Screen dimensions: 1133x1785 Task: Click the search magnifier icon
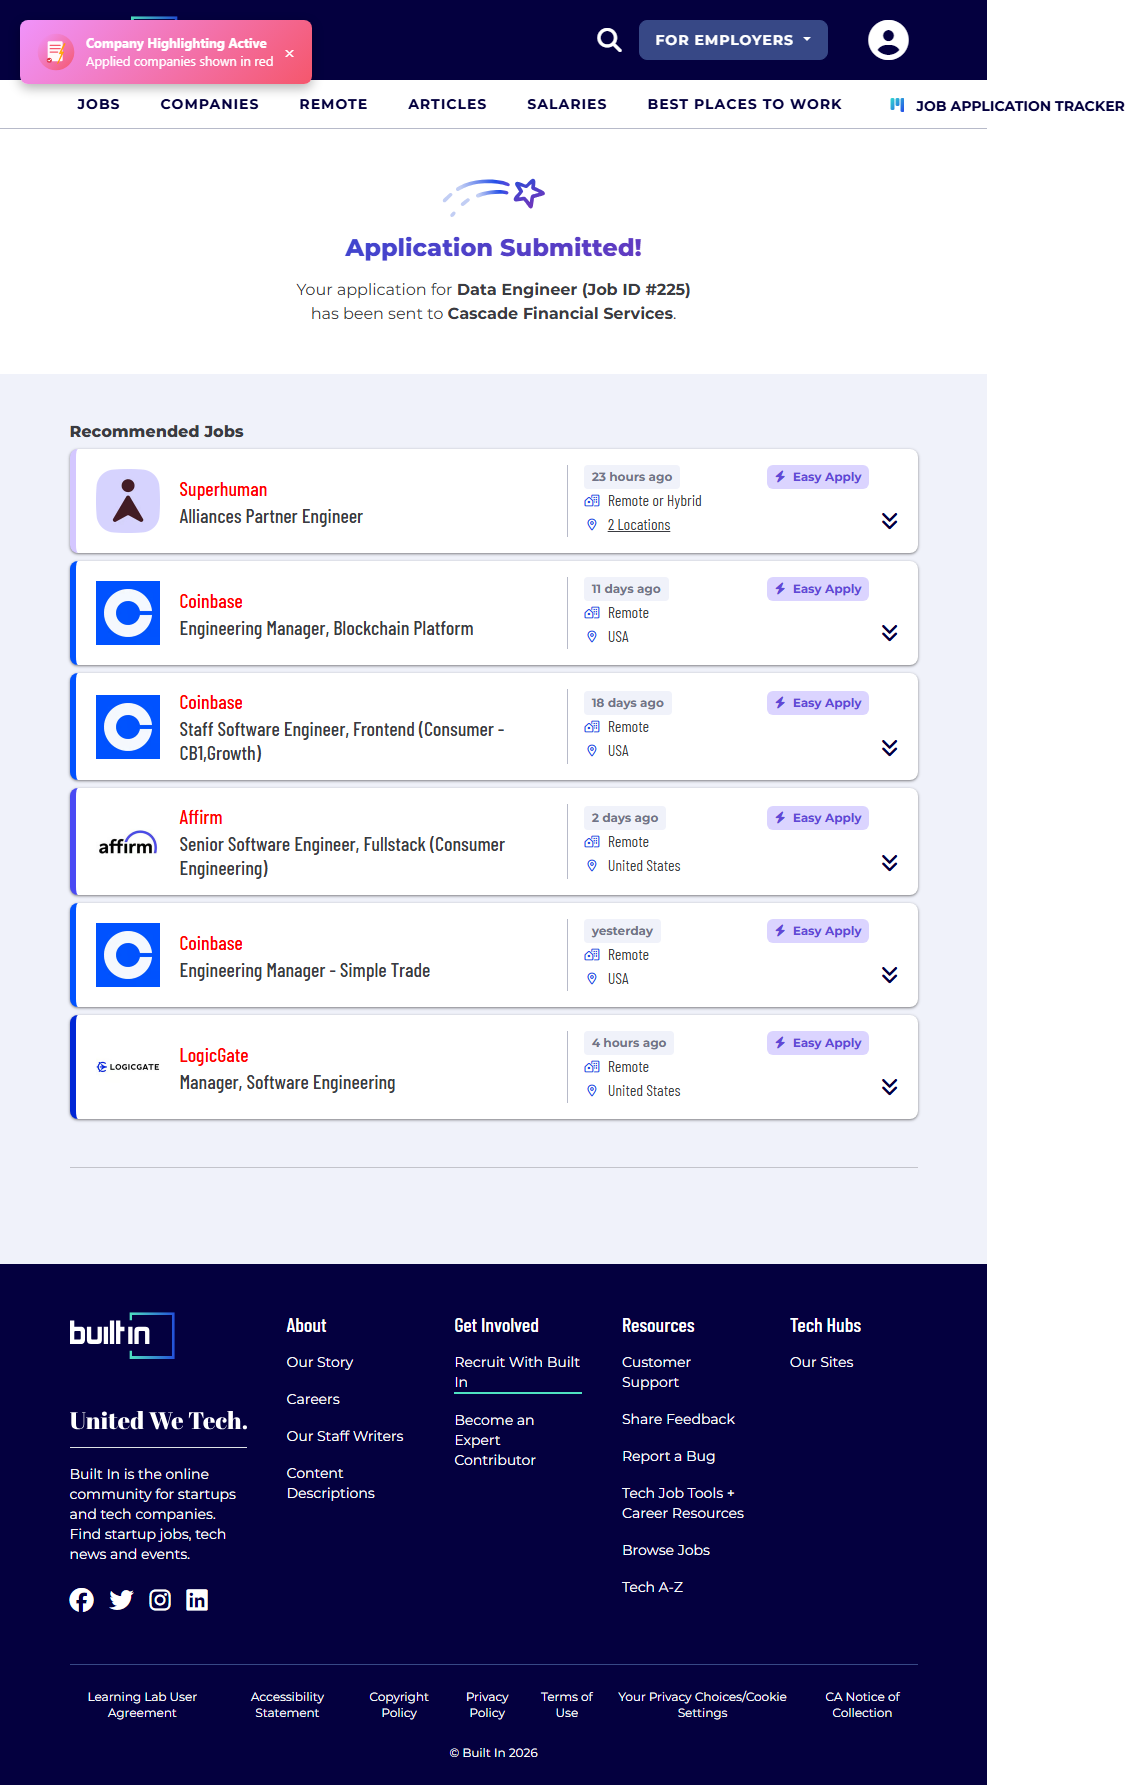point(609,40)
